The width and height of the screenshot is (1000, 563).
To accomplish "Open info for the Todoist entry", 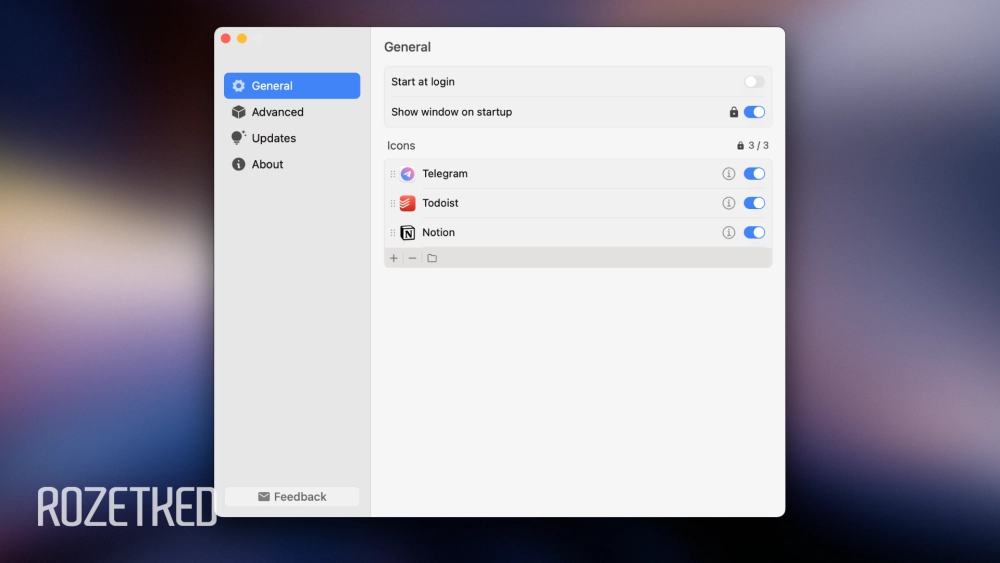I will point(729,203).
